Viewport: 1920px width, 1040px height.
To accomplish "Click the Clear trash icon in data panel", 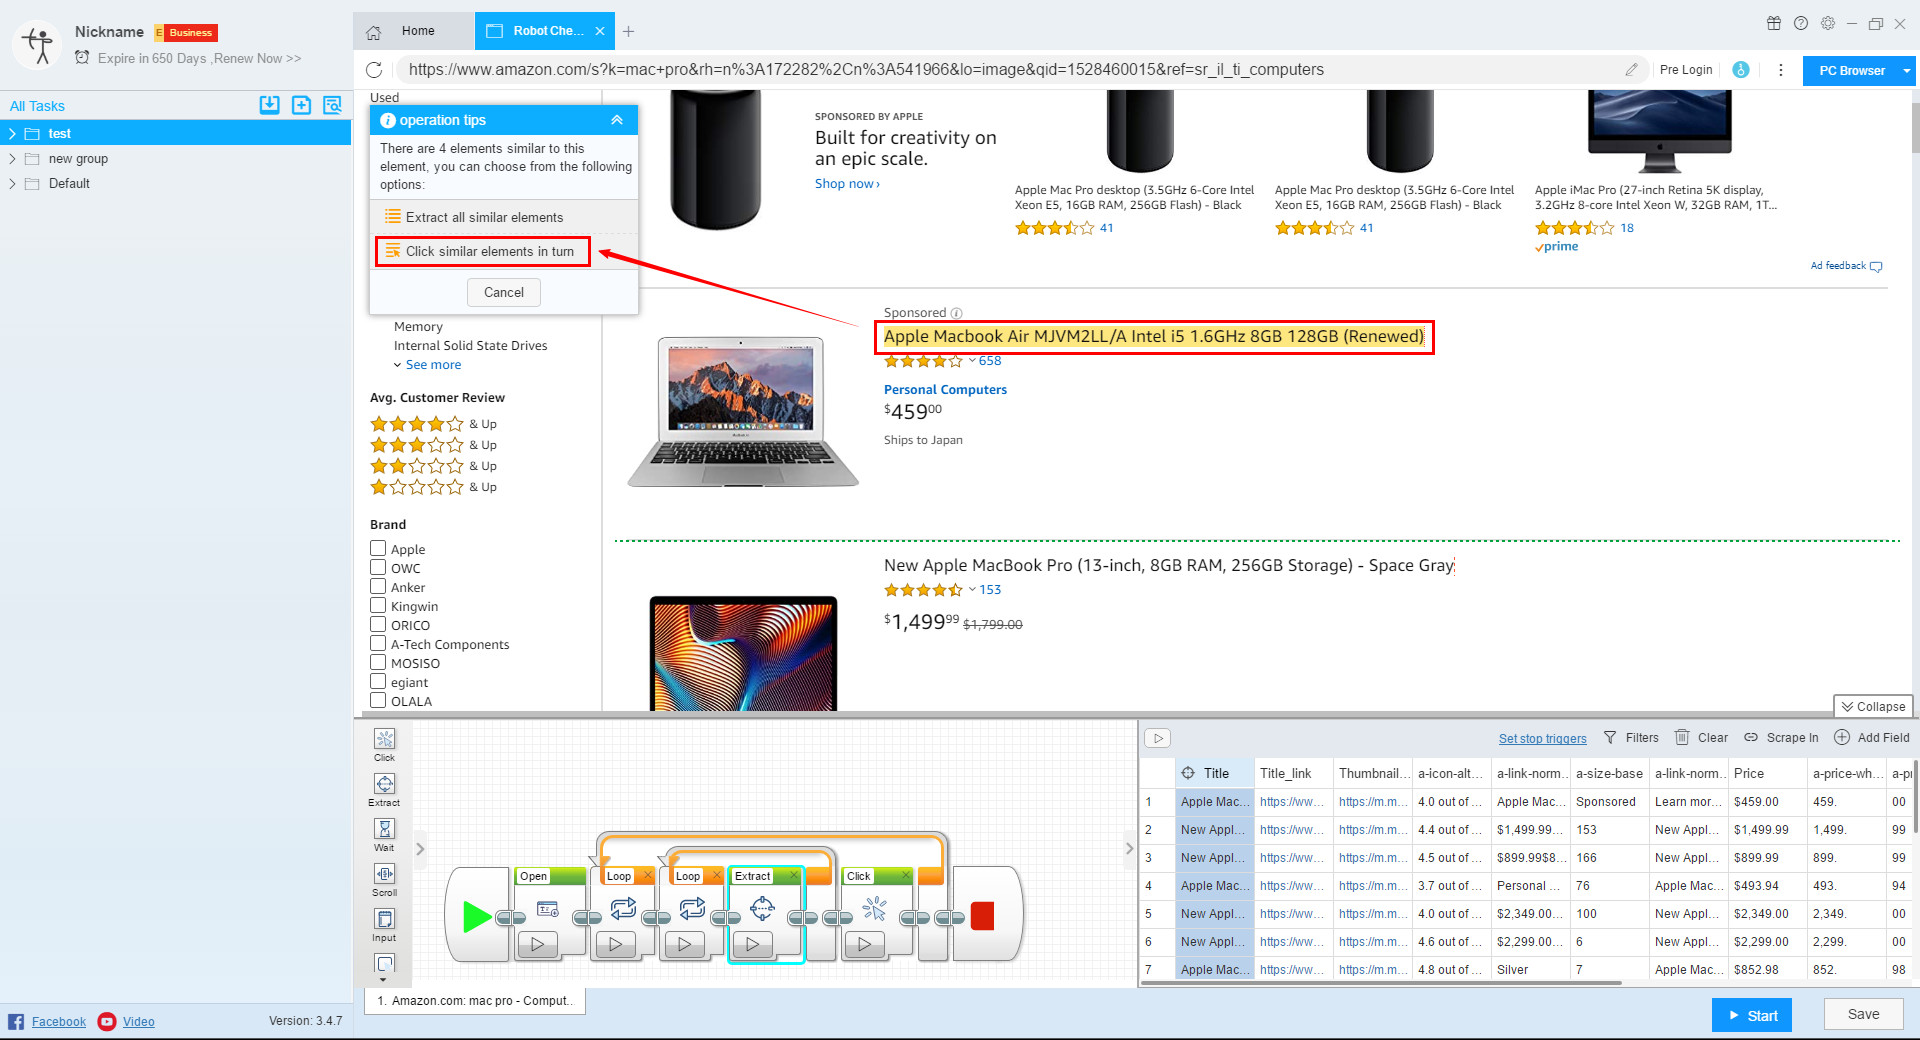I will pos(1682,737).
